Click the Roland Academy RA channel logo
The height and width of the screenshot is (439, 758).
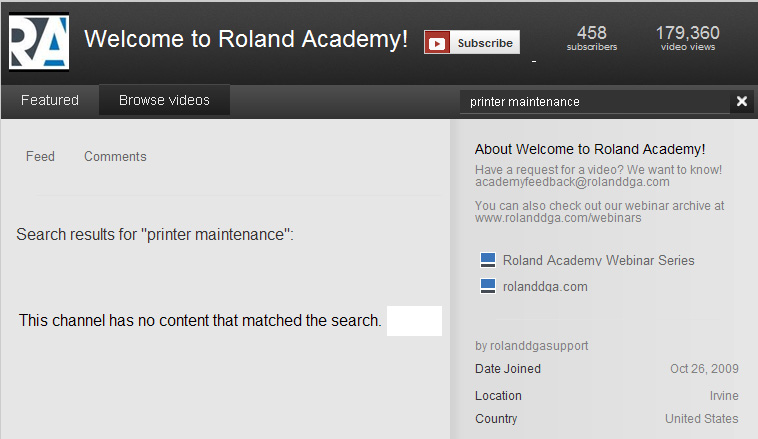39,42
